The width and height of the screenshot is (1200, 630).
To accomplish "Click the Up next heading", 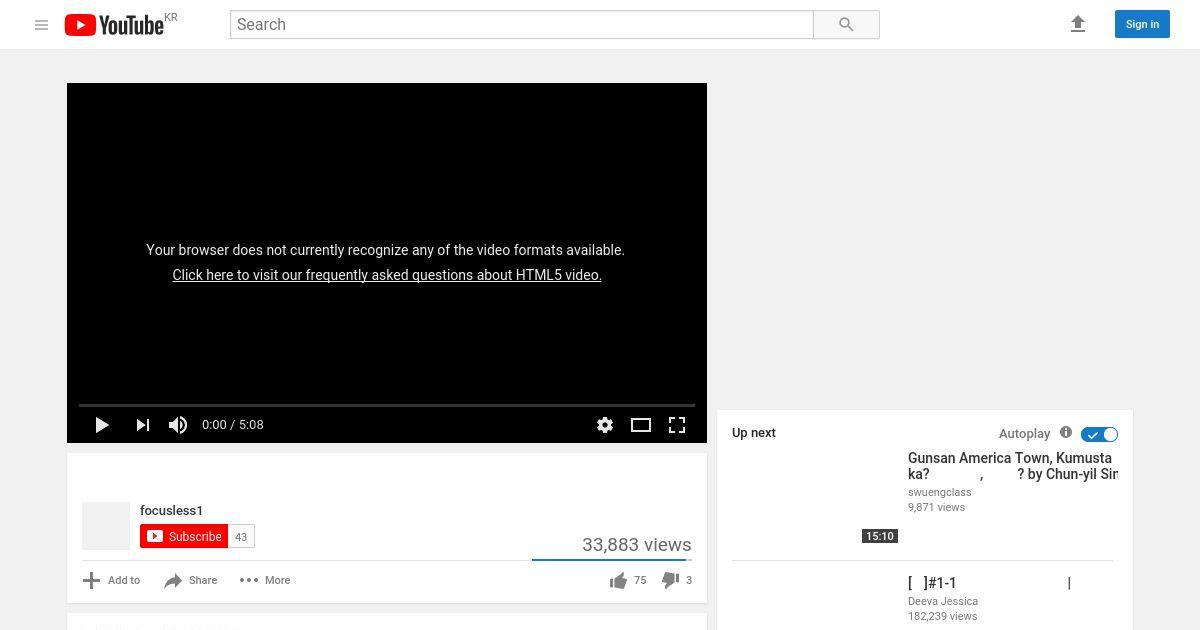I will pos(754,433).
